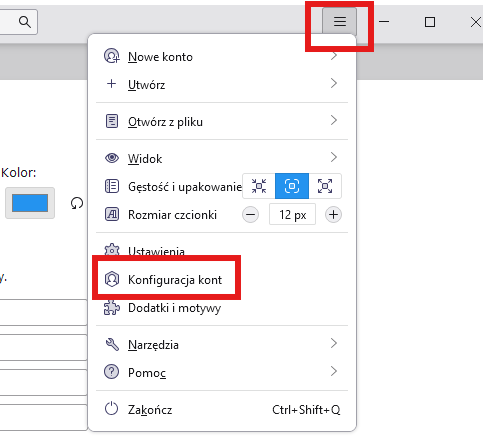483x447 pixels.
Task: Open the Nowe konto submenu
Action: (222, 57)
